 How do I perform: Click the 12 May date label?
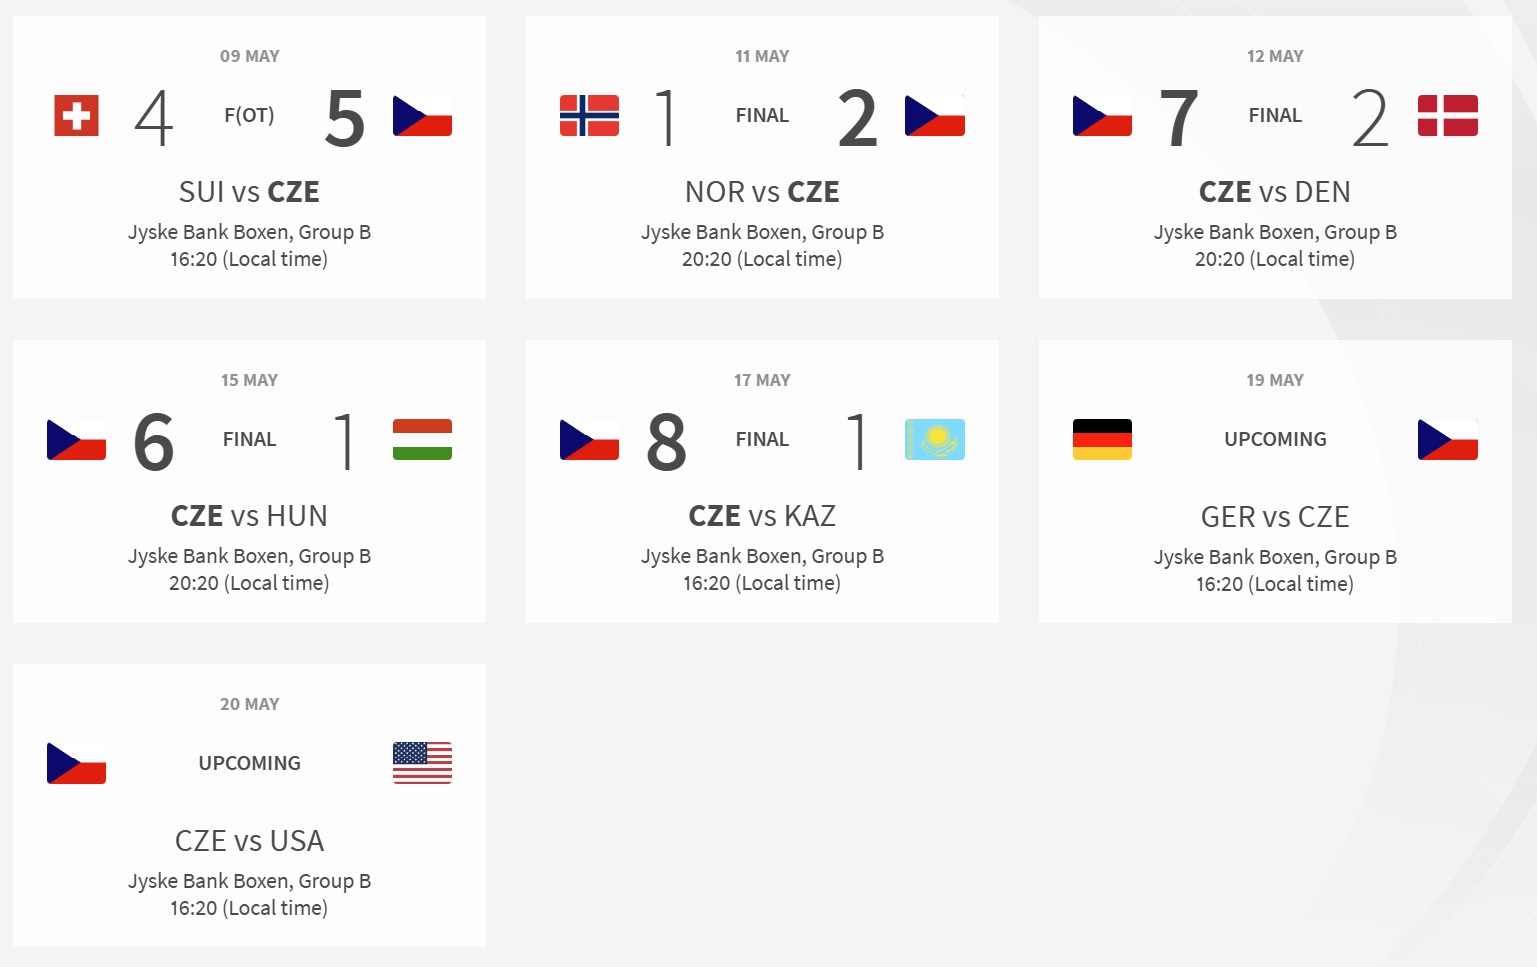click(1275, 56)
